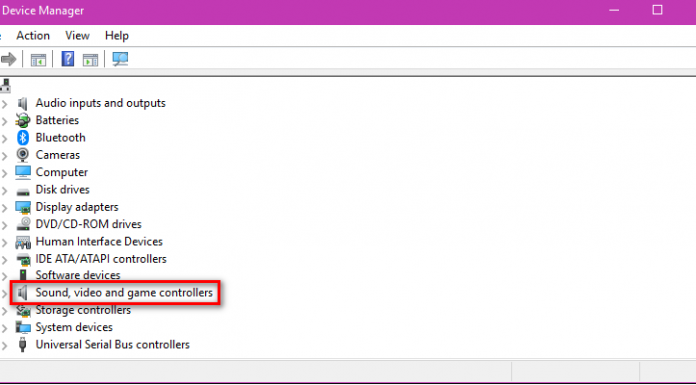This screenshot has width=696, height=385.
Task: Expand the System devices node arrow
Action: pyautogui.click(x=4, y=329)
